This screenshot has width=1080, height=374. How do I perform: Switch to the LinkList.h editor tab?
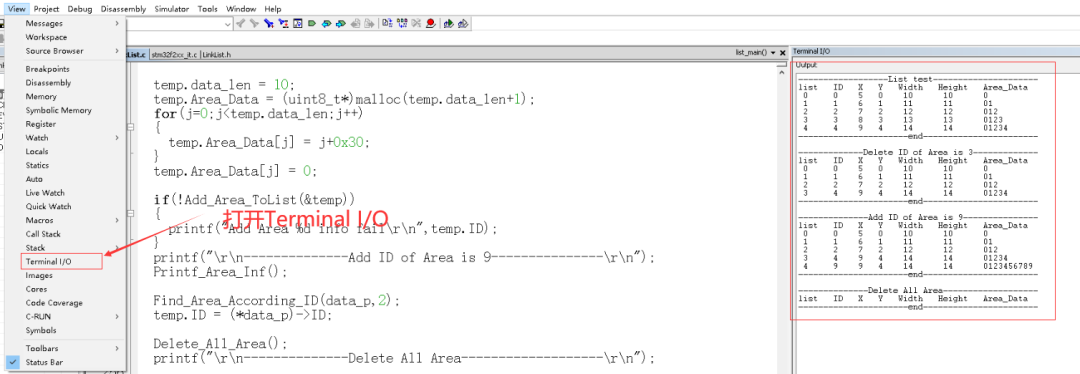(216, 54)
